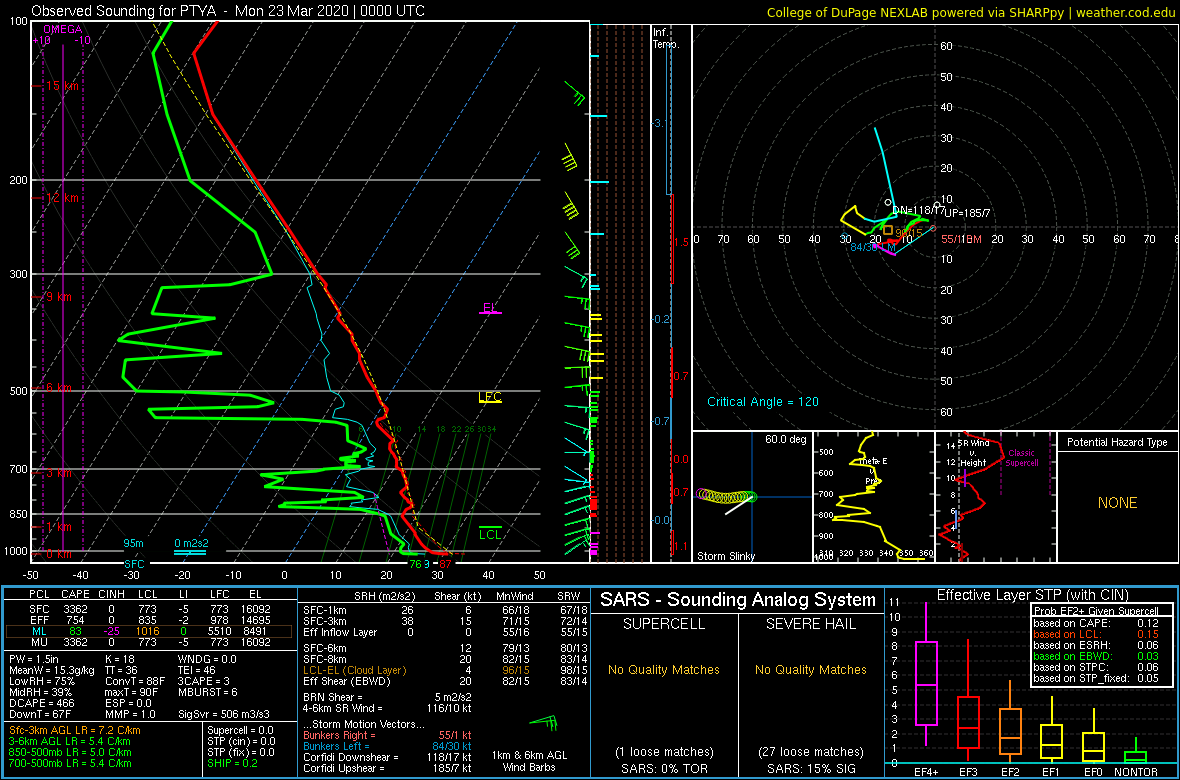1180x780 pixels.
Task: Click the '3 km' height label
Action: point(60,473)
